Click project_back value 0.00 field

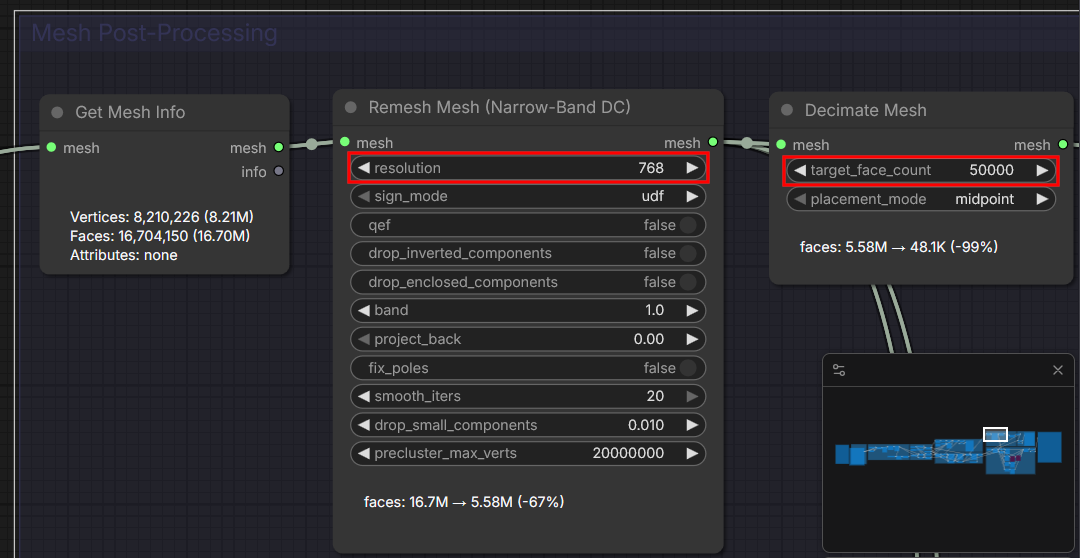click(x=528, y=339)
